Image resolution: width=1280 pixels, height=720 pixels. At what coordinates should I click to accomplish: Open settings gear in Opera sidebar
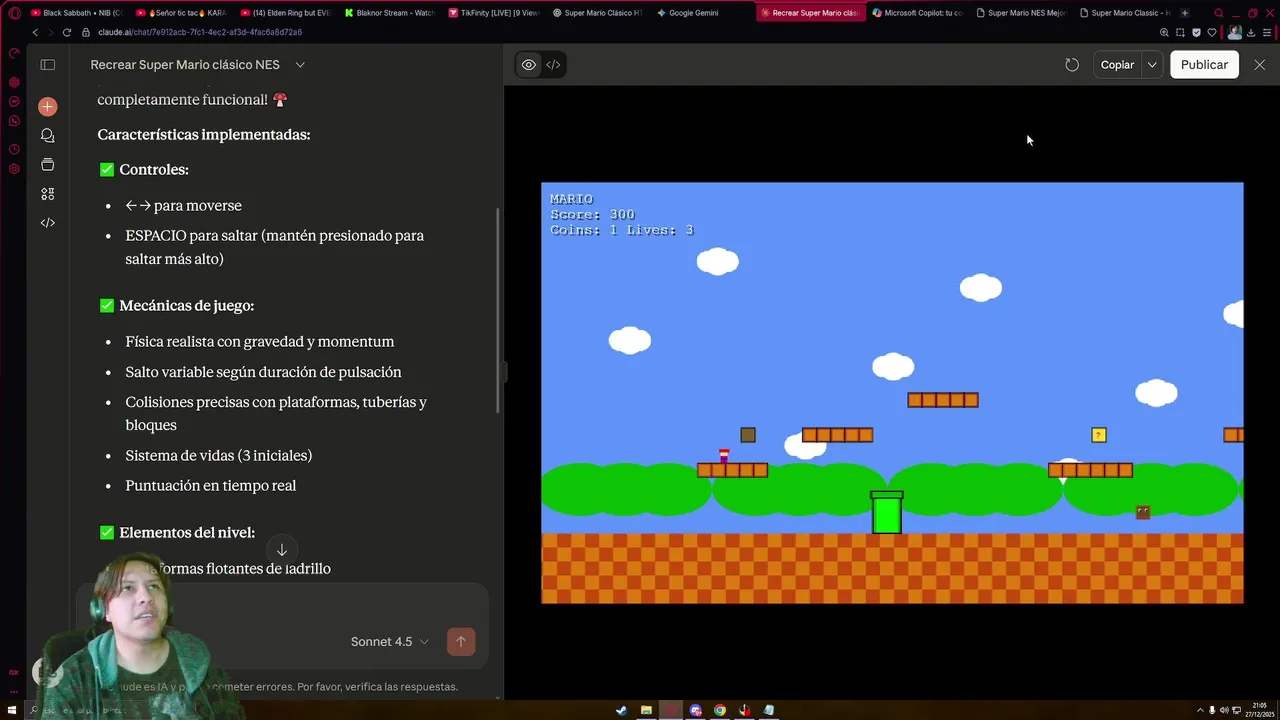coord(14,169)
